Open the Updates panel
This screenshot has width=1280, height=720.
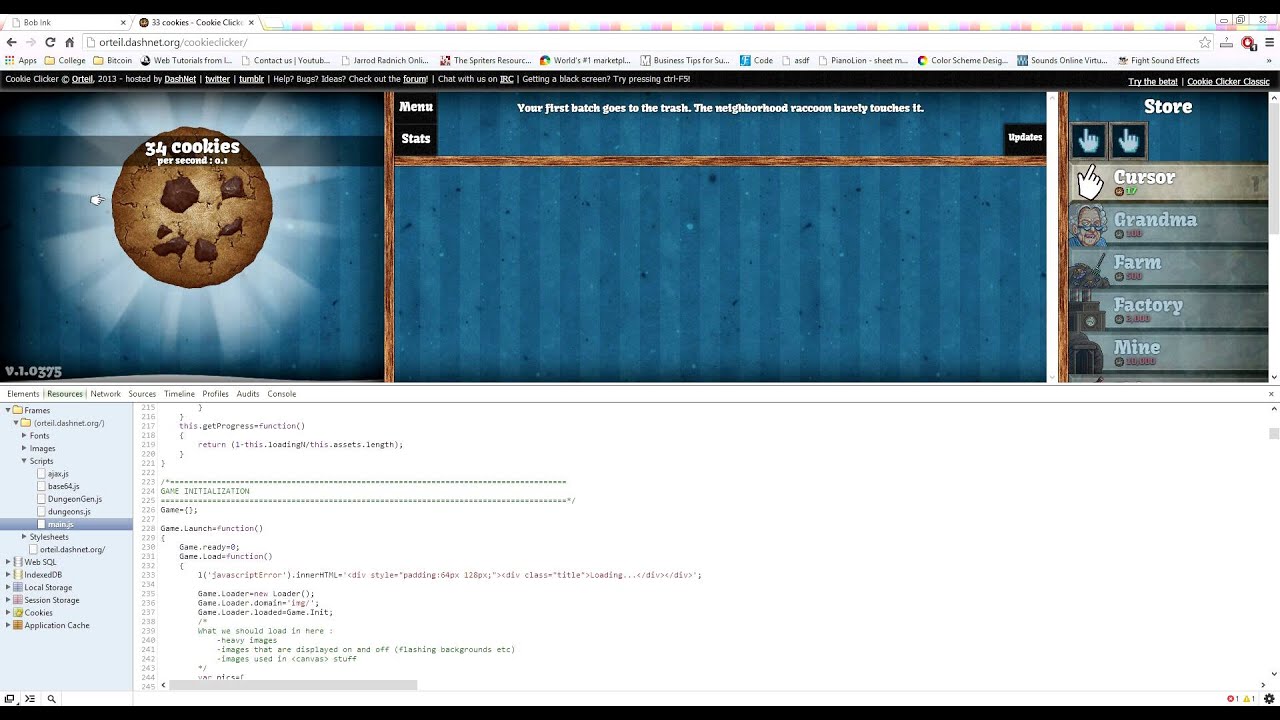[1025, 138]
